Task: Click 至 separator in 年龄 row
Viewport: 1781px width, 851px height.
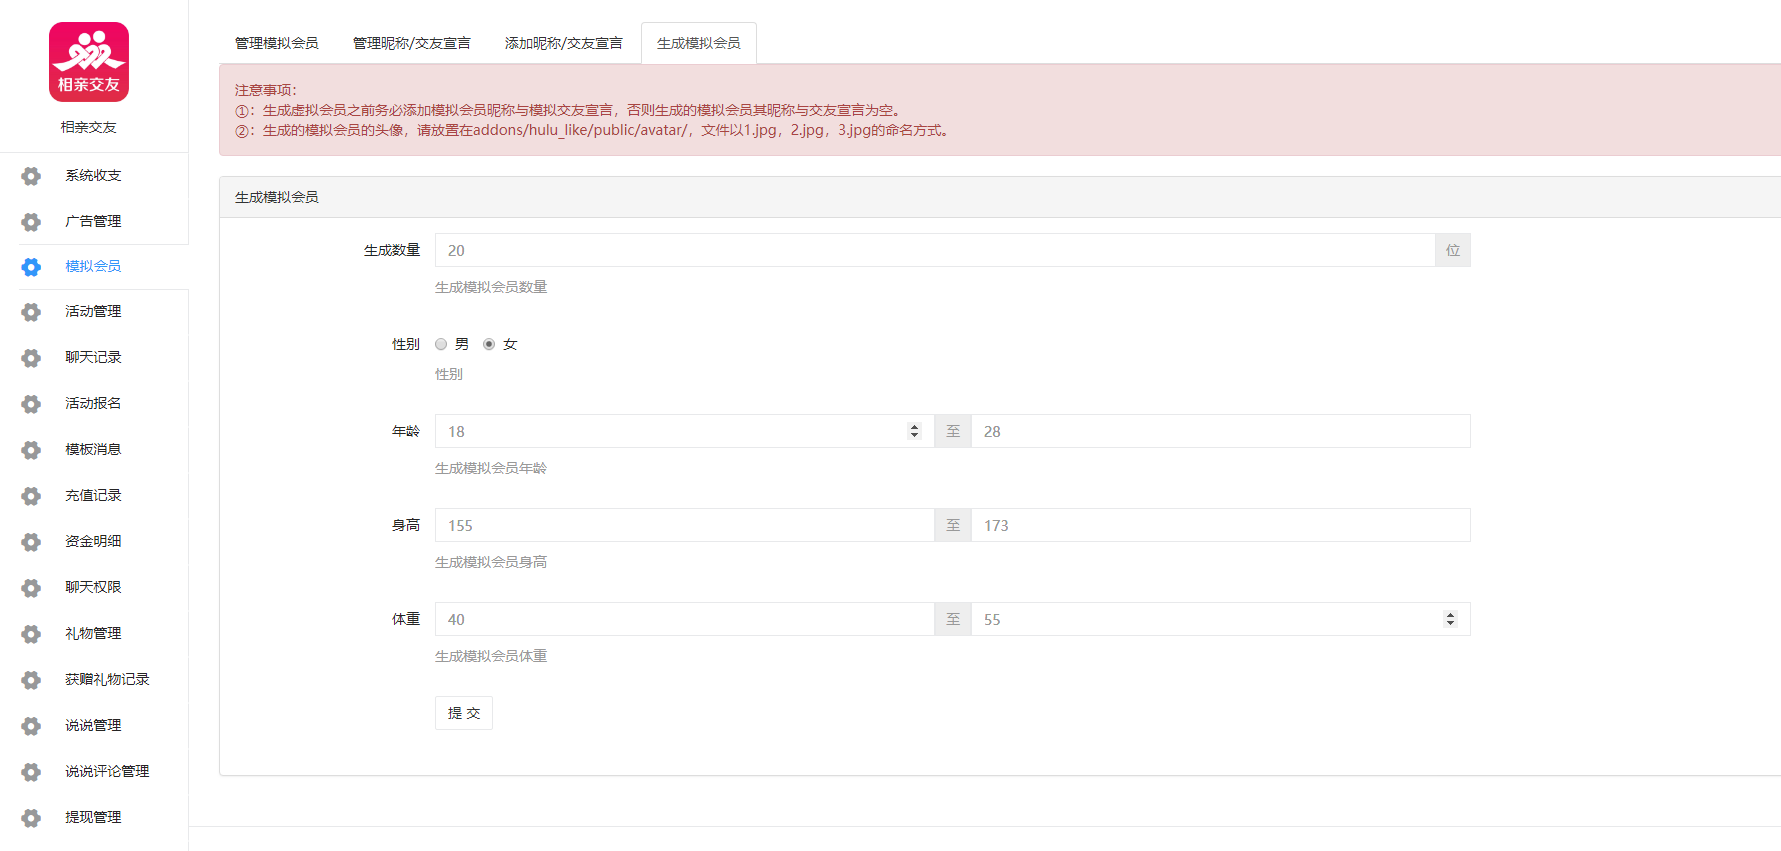Action: [x=953, y=431]
